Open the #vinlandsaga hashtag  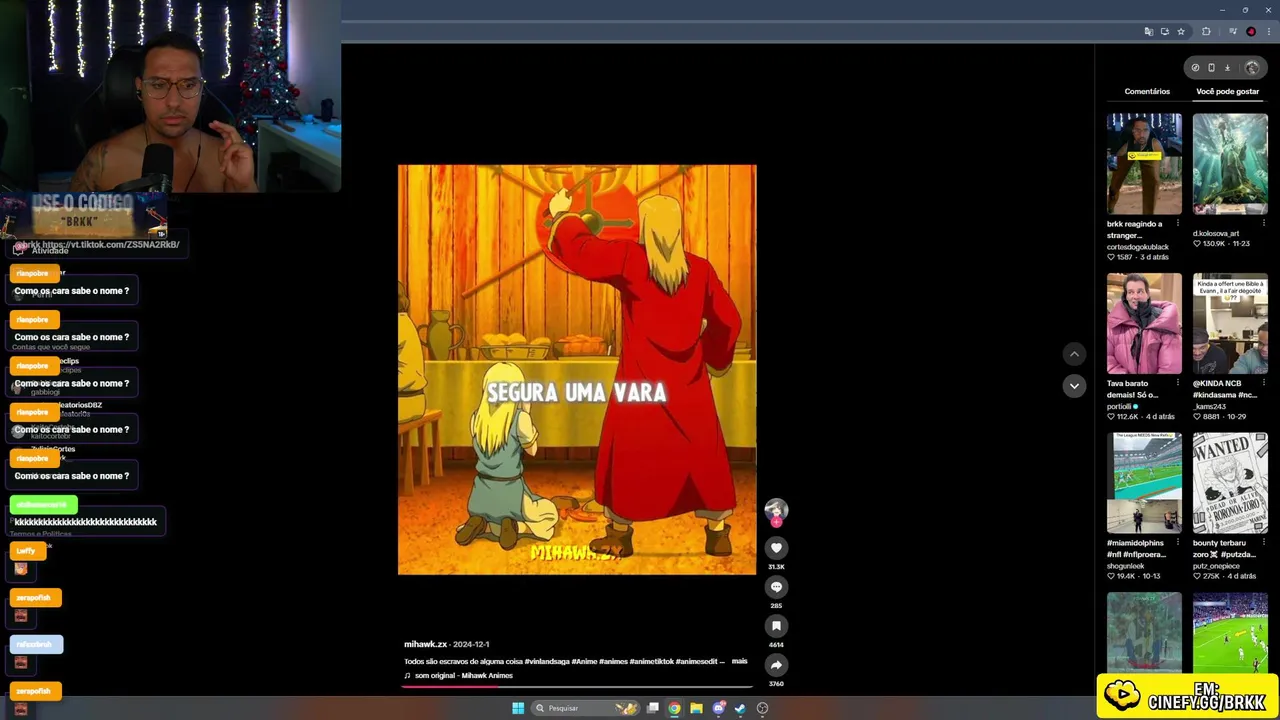tap(547, 661)
